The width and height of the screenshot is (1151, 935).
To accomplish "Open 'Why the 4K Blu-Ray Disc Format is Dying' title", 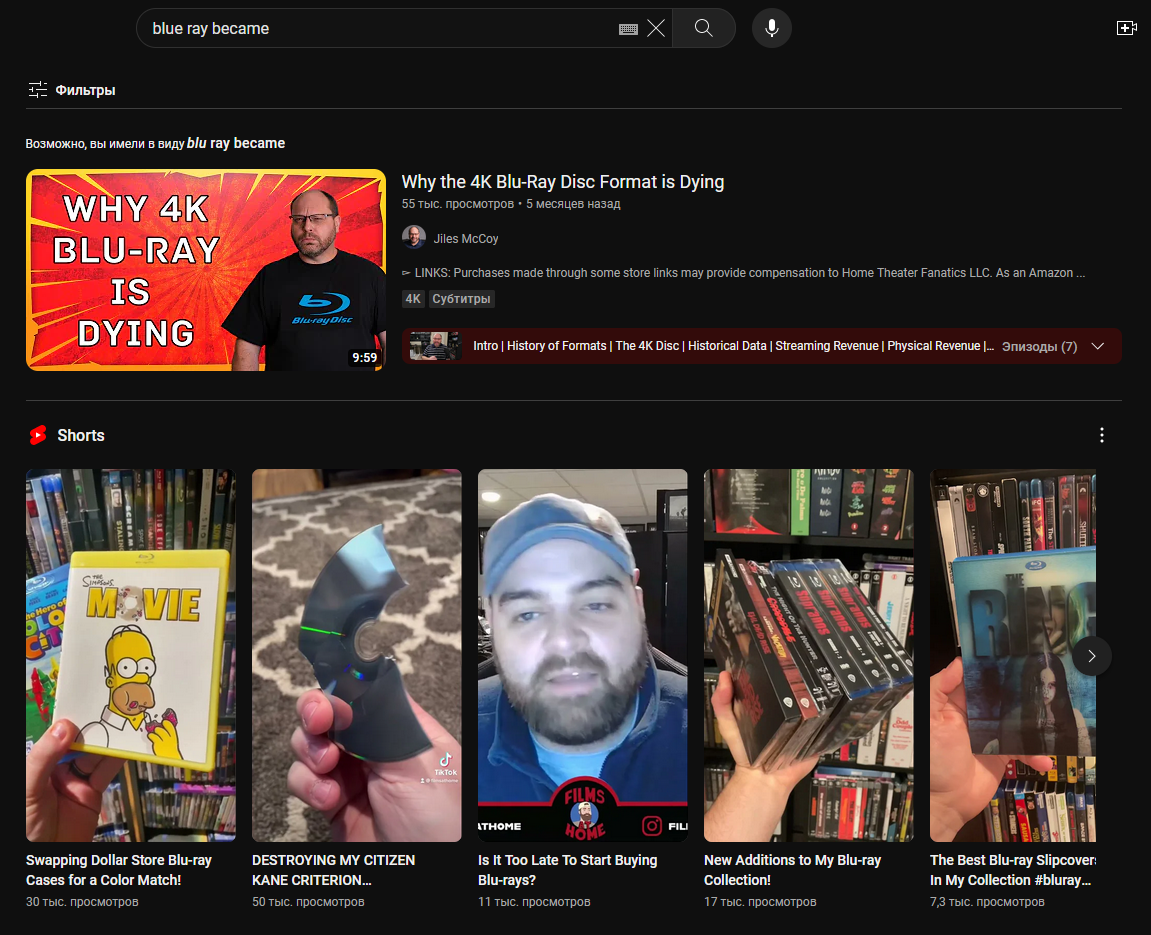I will (x=562, y=182).
